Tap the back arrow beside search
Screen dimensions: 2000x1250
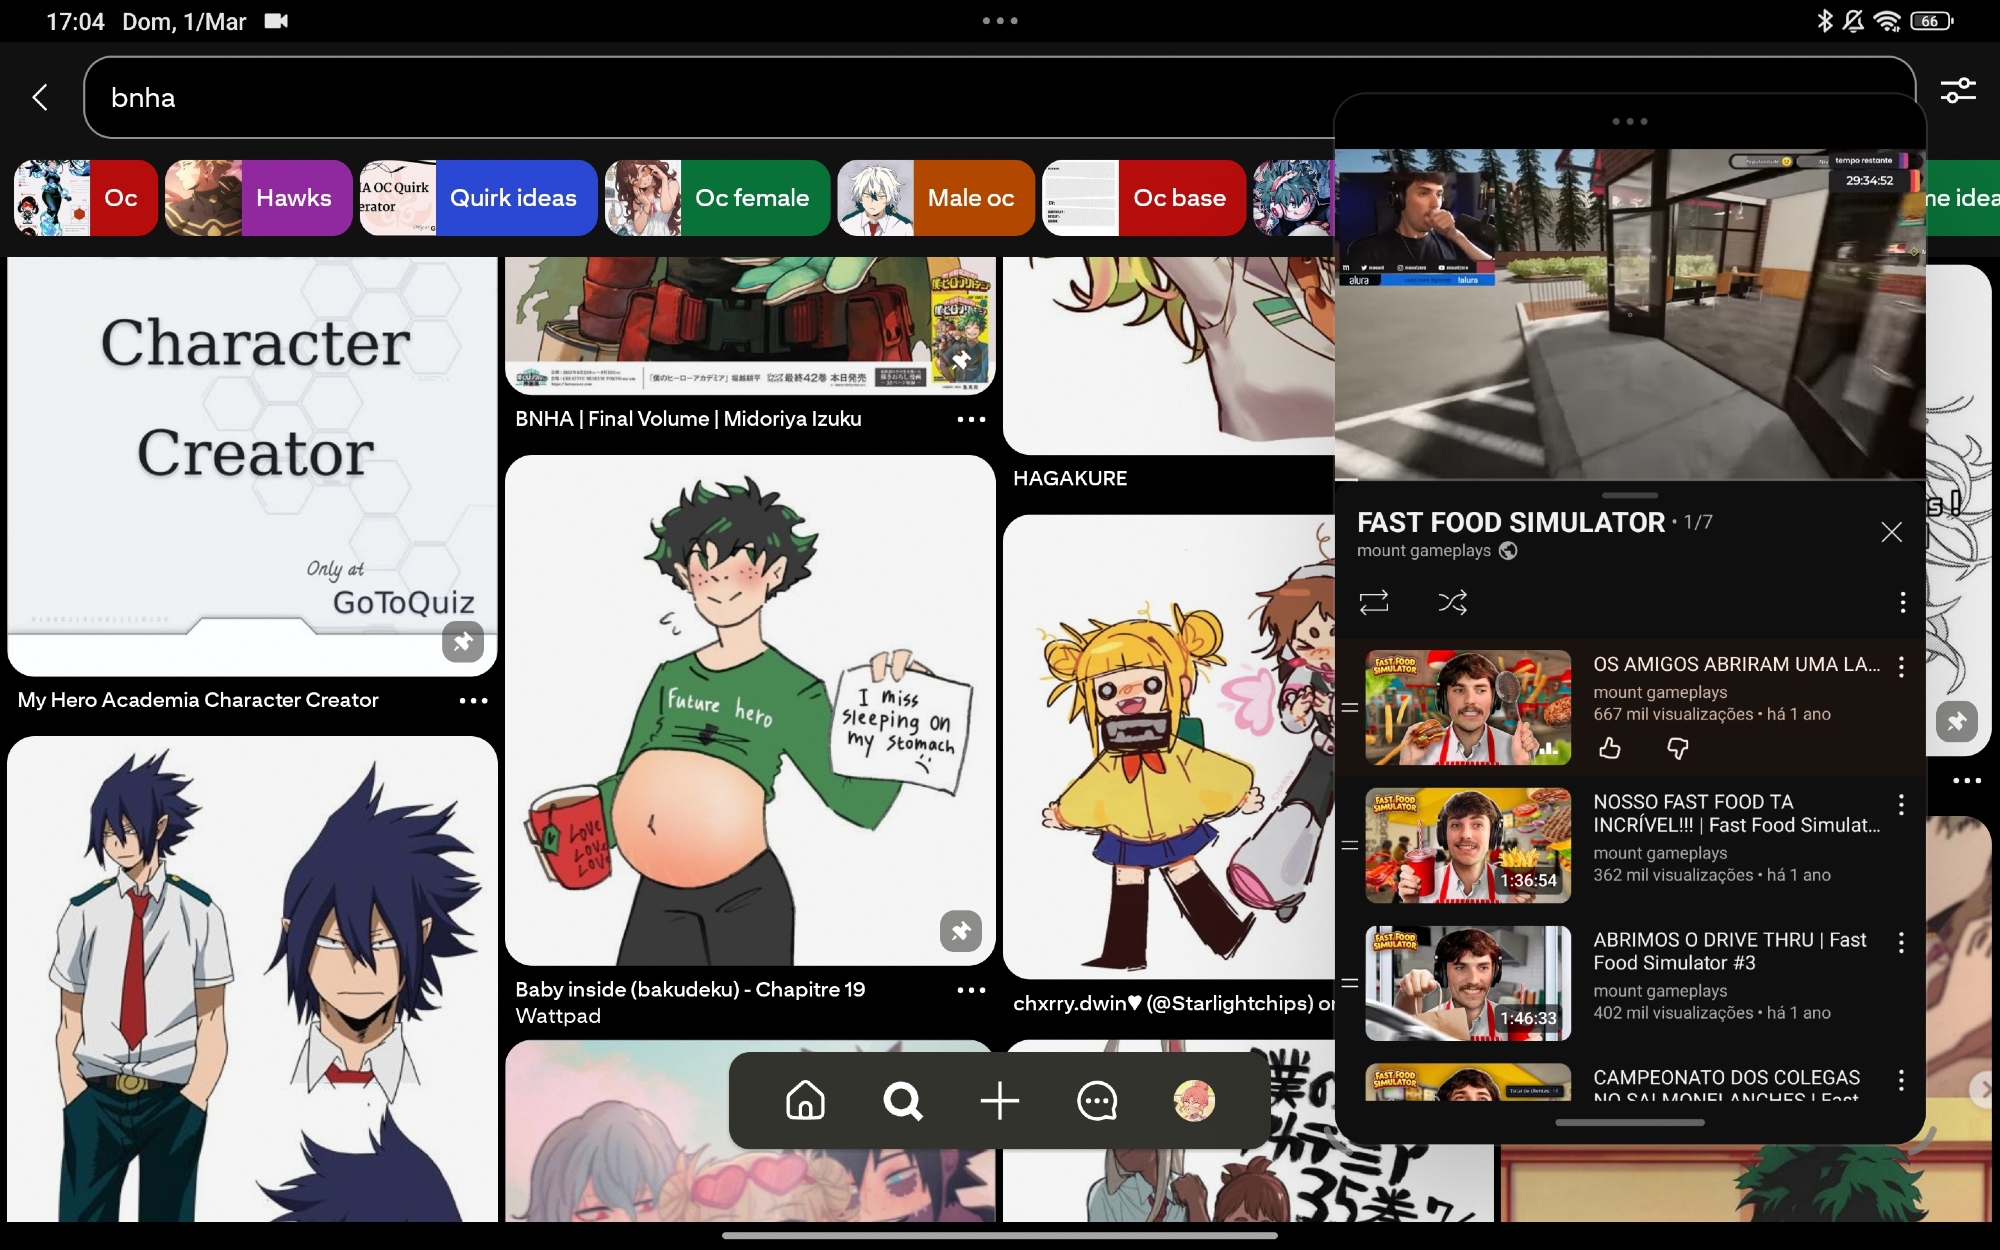tap(40, 97)
